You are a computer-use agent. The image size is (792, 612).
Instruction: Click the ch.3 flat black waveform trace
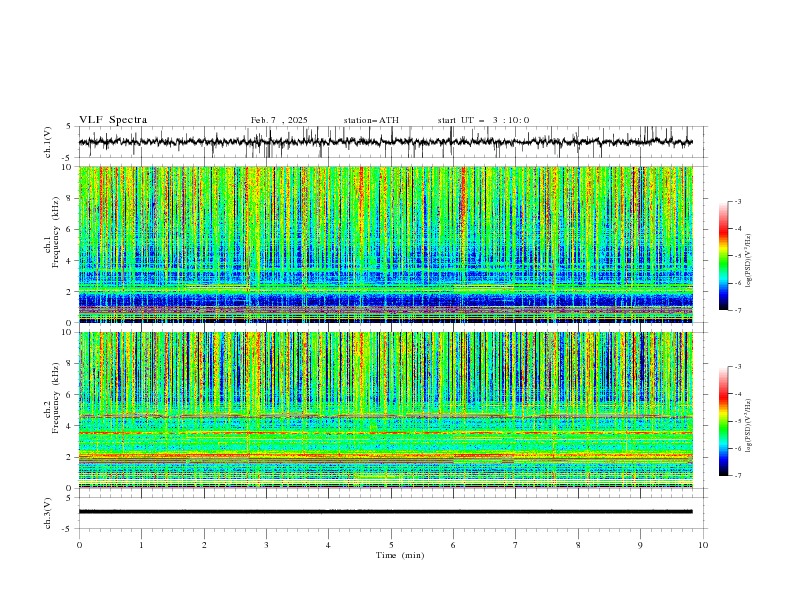tap(385, 512)
